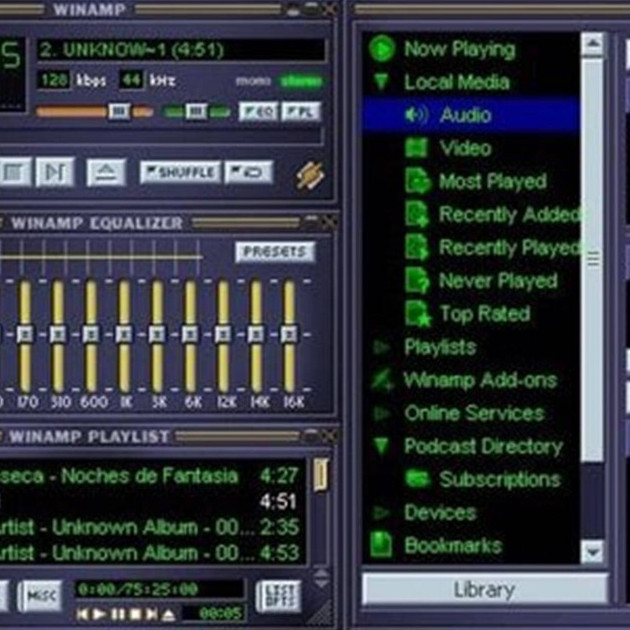Click the 14K equalizer band slider

(256, 336)
